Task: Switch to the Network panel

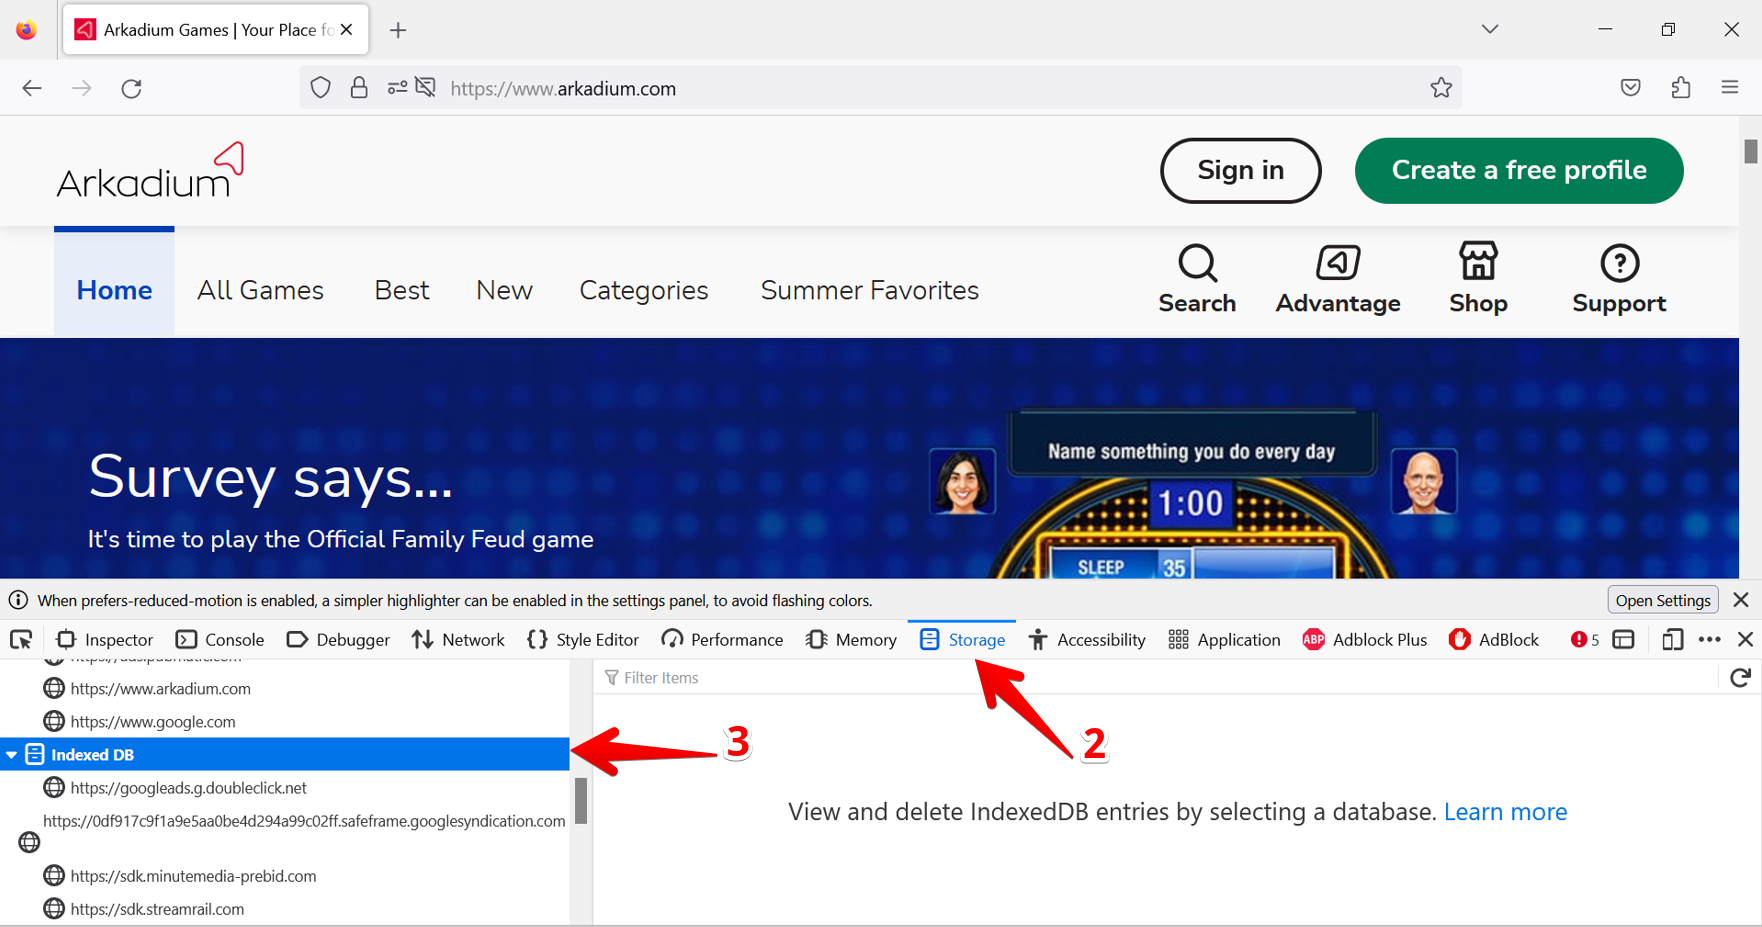Action: coord(458,640)
